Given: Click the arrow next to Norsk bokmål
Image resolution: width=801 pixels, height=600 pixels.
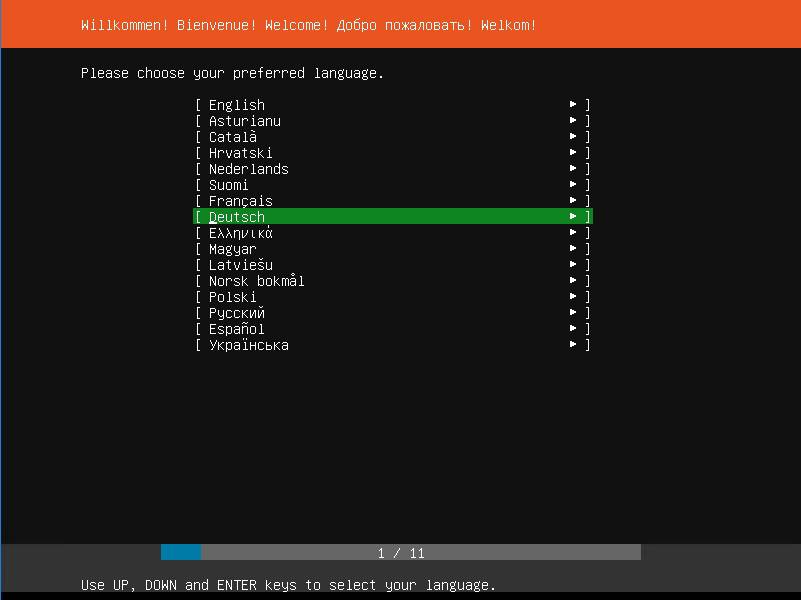Looking at the screenshot, I should click(573, 281).
